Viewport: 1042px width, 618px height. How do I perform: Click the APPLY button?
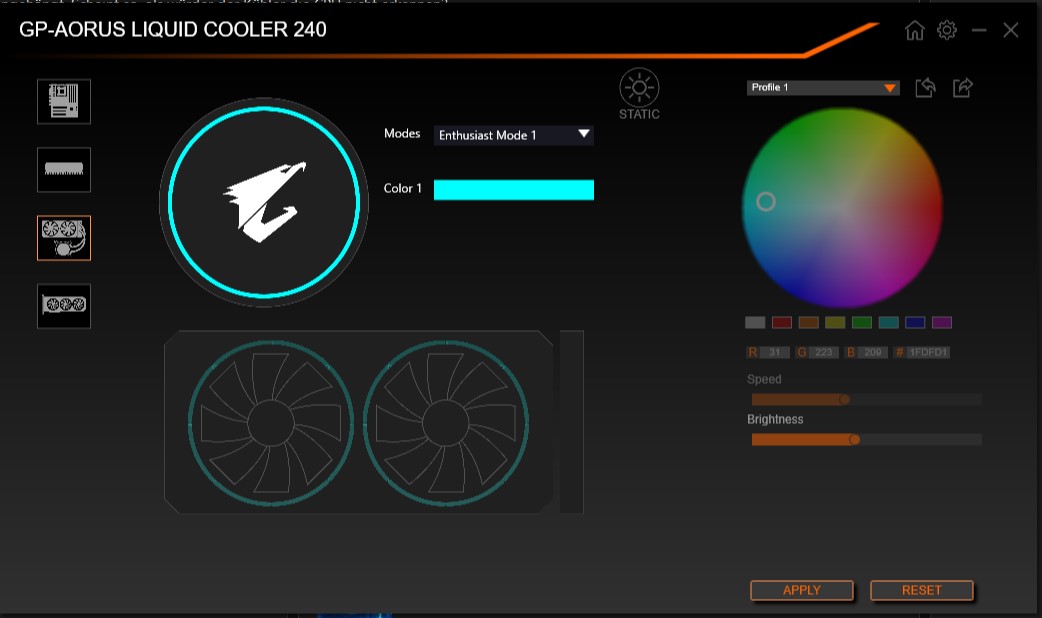coord(801,590)
